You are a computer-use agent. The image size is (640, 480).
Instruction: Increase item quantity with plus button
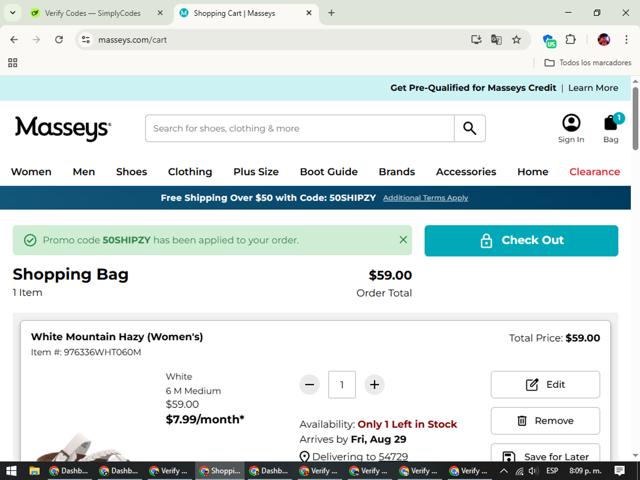pyautogui.click(x=374, y=384)
